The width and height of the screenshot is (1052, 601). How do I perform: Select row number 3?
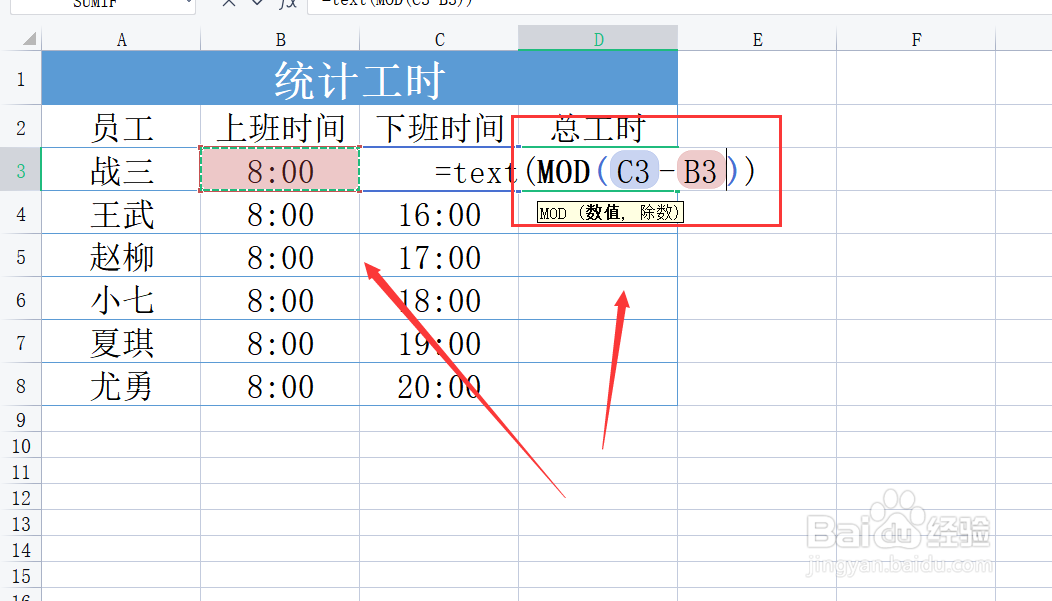pos(21,171)
